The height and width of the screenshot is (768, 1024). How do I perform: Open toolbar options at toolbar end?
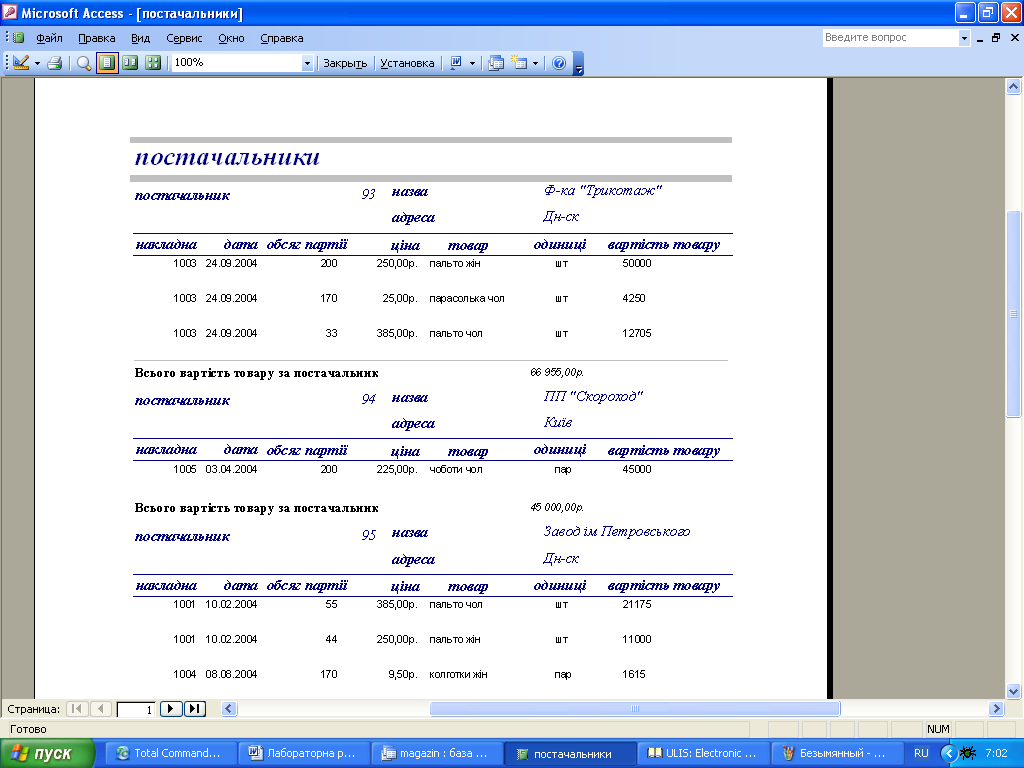tap(579, 63)
